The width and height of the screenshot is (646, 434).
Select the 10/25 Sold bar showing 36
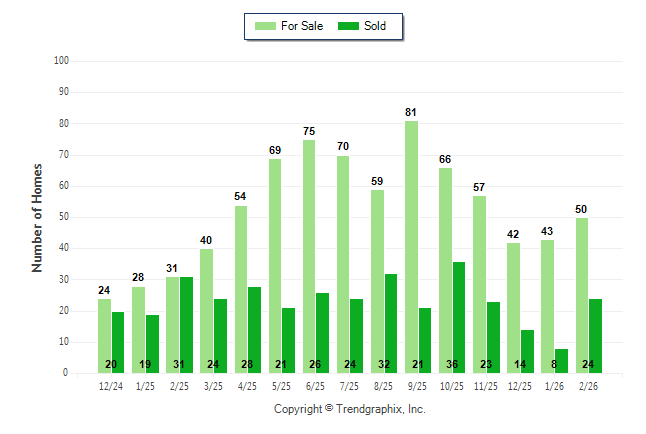click(x=459, y=317)
